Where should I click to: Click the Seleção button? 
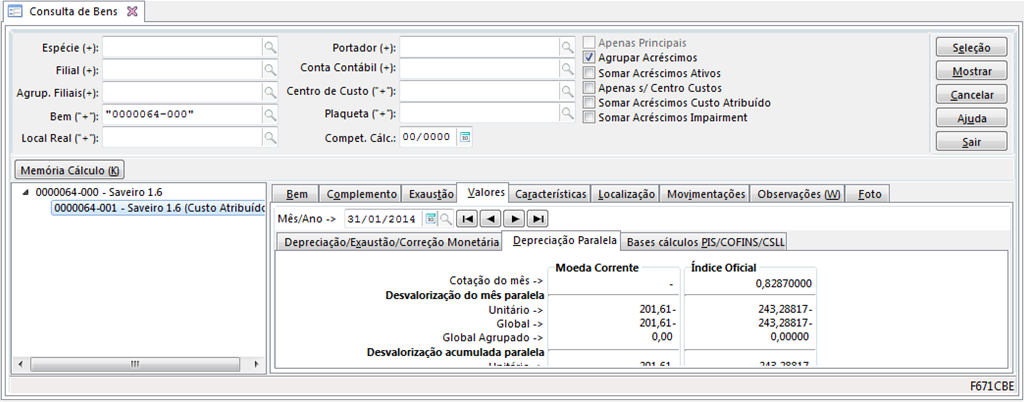coord(971,48)
